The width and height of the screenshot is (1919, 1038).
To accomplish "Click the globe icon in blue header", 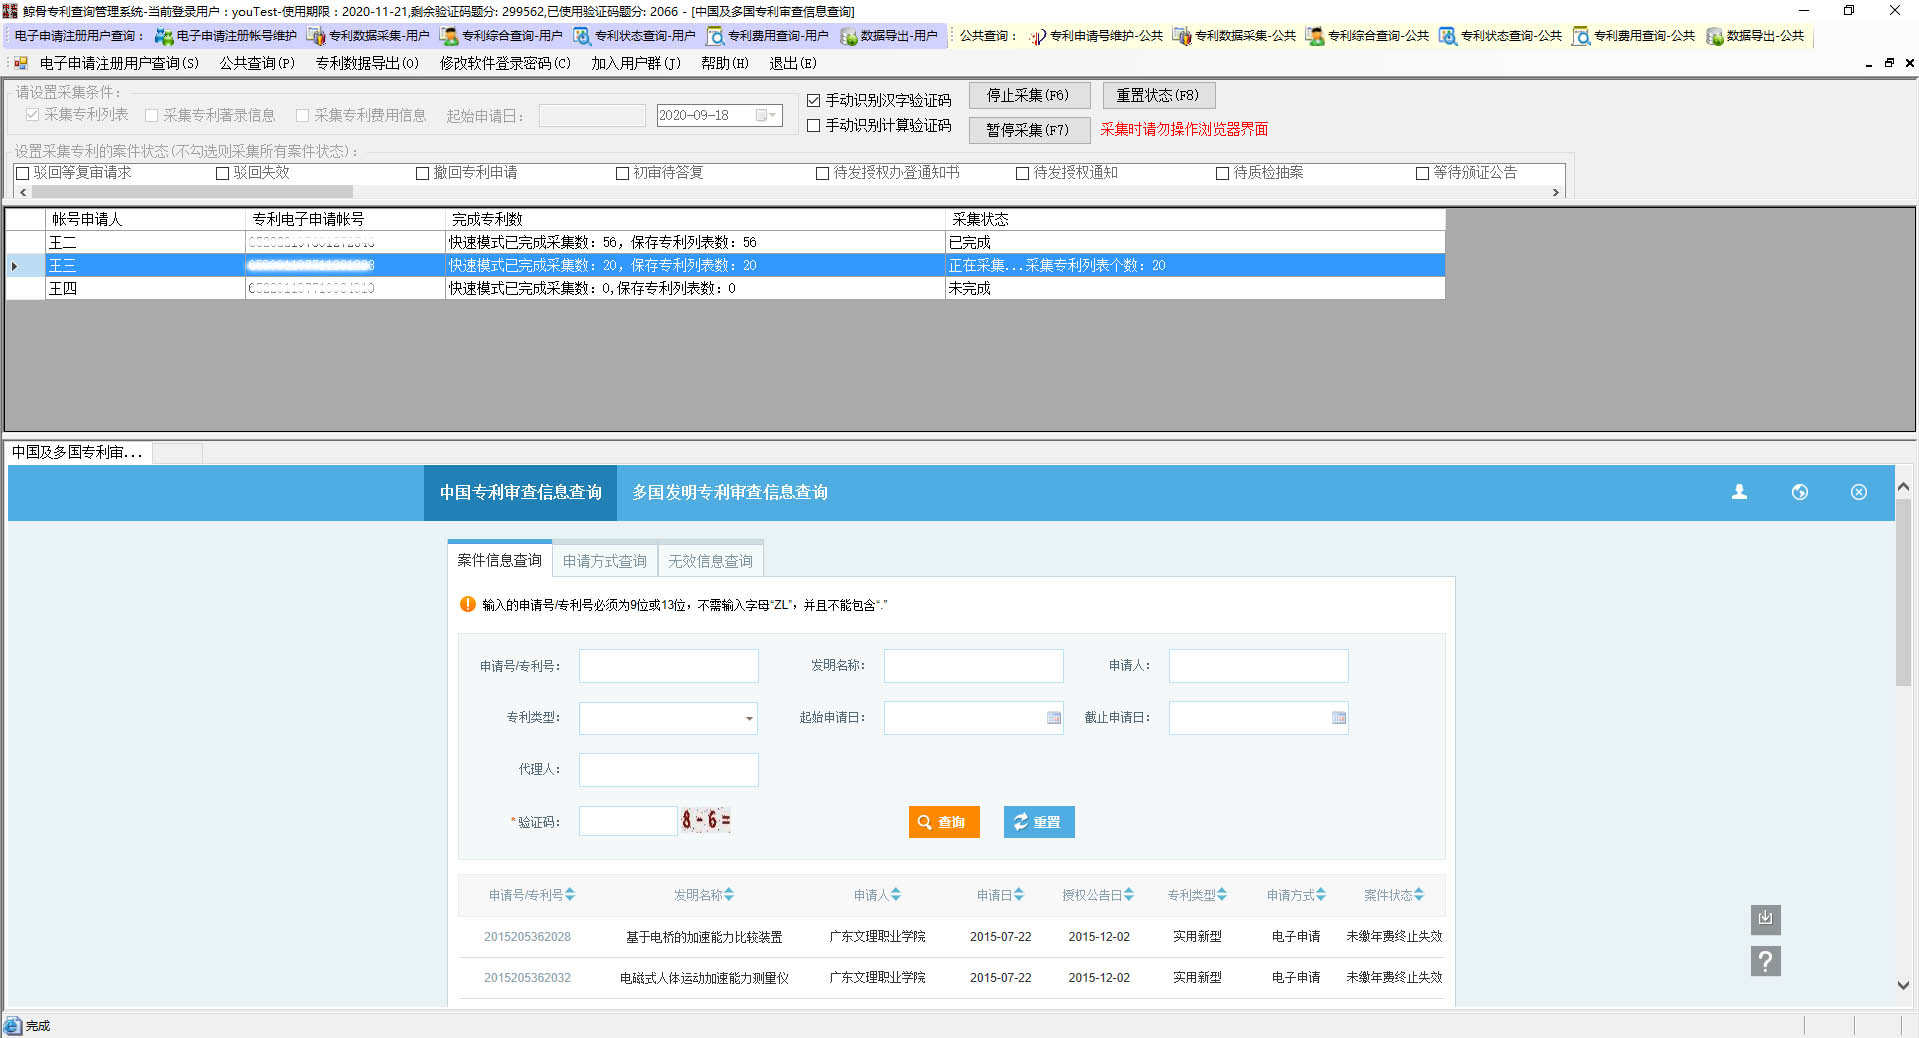I will 1799,492.
